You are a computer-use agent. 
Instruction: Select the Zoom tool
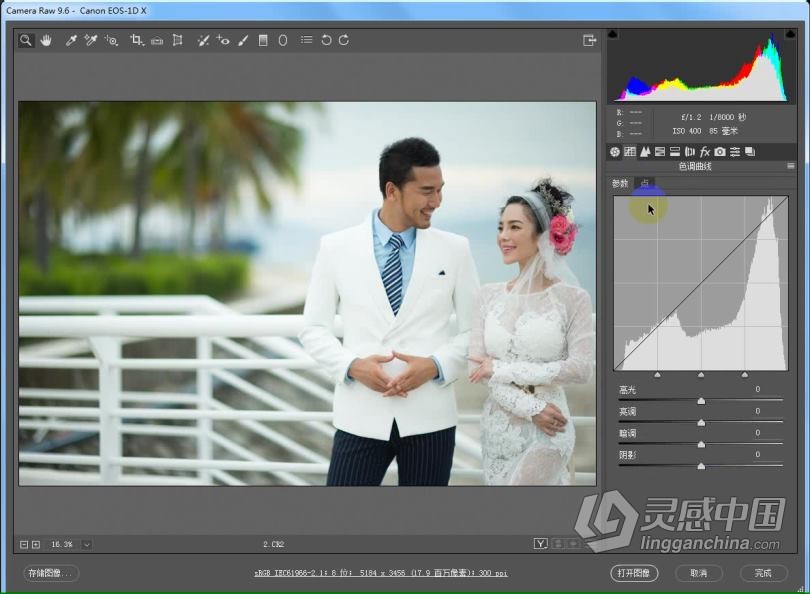25,40
